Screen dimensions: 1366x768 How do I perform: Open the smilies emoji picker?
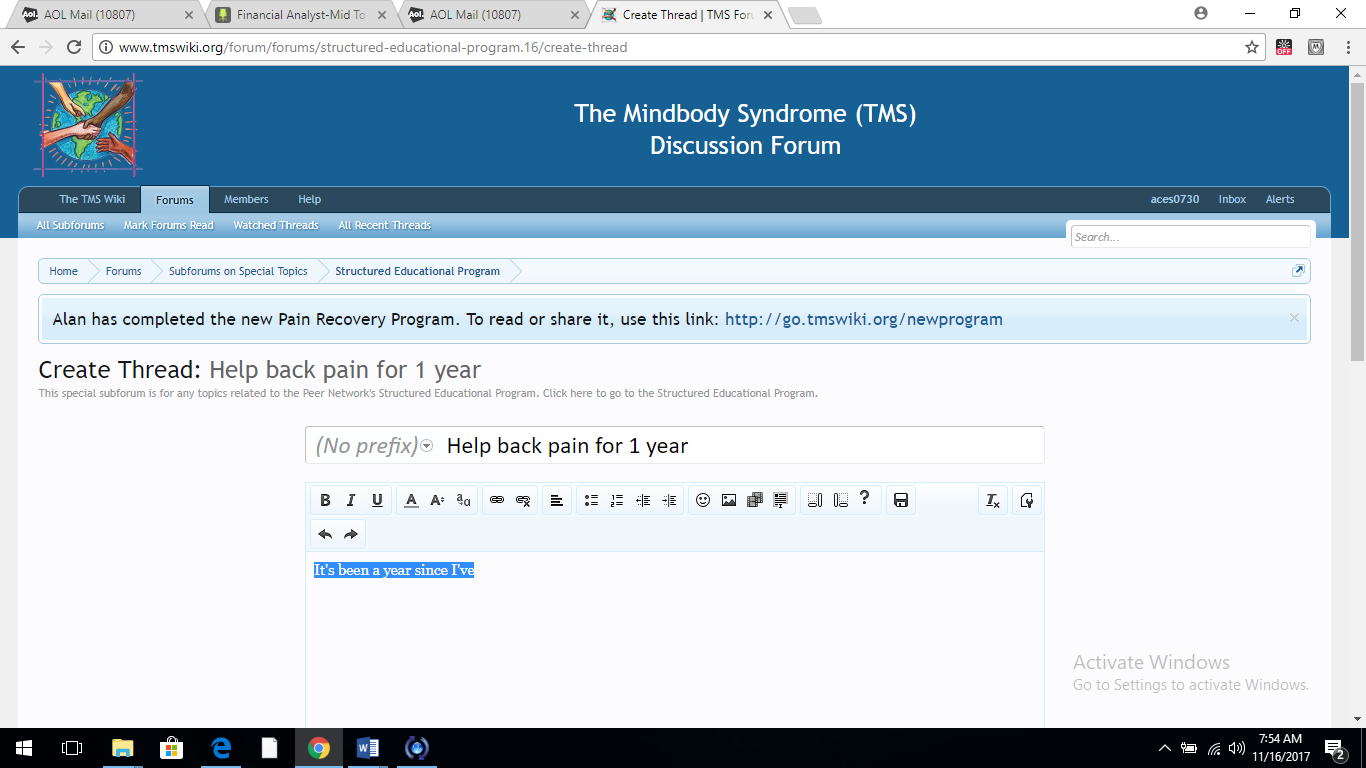(703, 500)
